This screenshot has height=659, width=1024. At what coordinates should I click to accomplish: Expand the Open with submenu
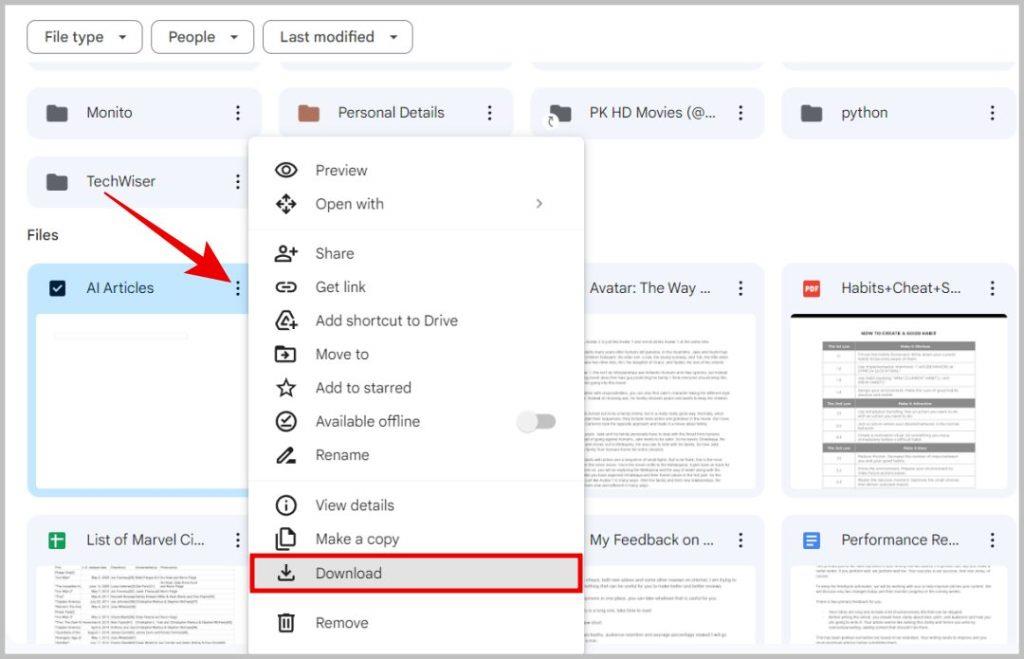coord(416,204)
